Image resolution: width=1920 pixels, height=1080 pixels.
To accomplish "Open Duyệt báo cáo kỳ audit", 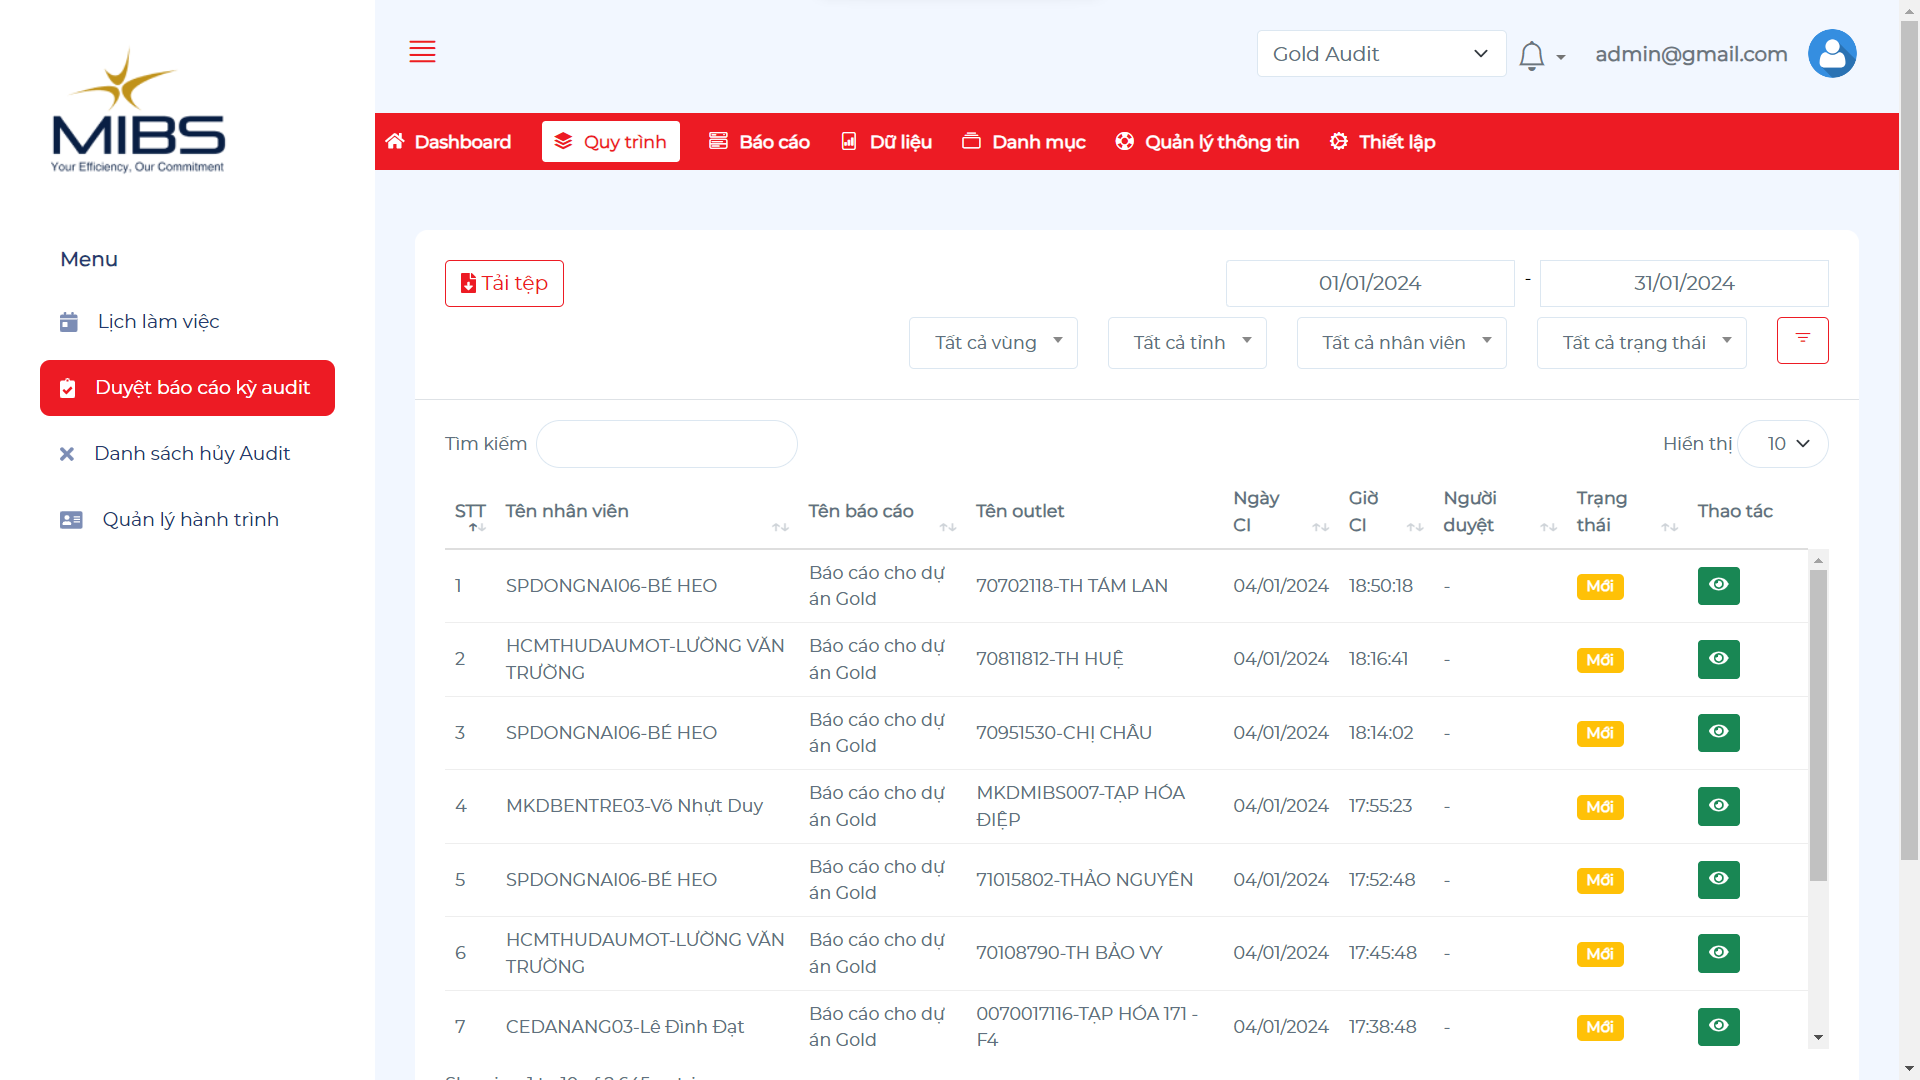I will (187, 388).
